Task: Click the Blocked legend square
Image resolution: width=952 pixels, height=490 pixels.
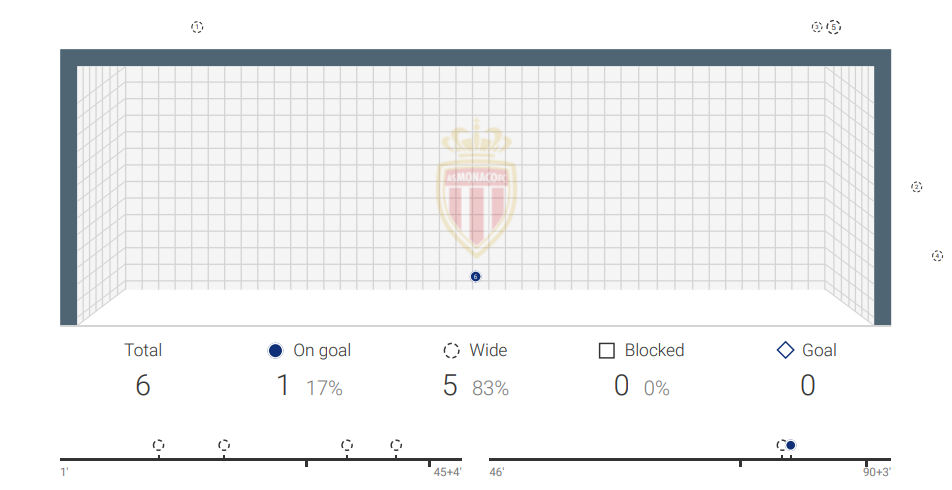Action: (x=607, y=350)
